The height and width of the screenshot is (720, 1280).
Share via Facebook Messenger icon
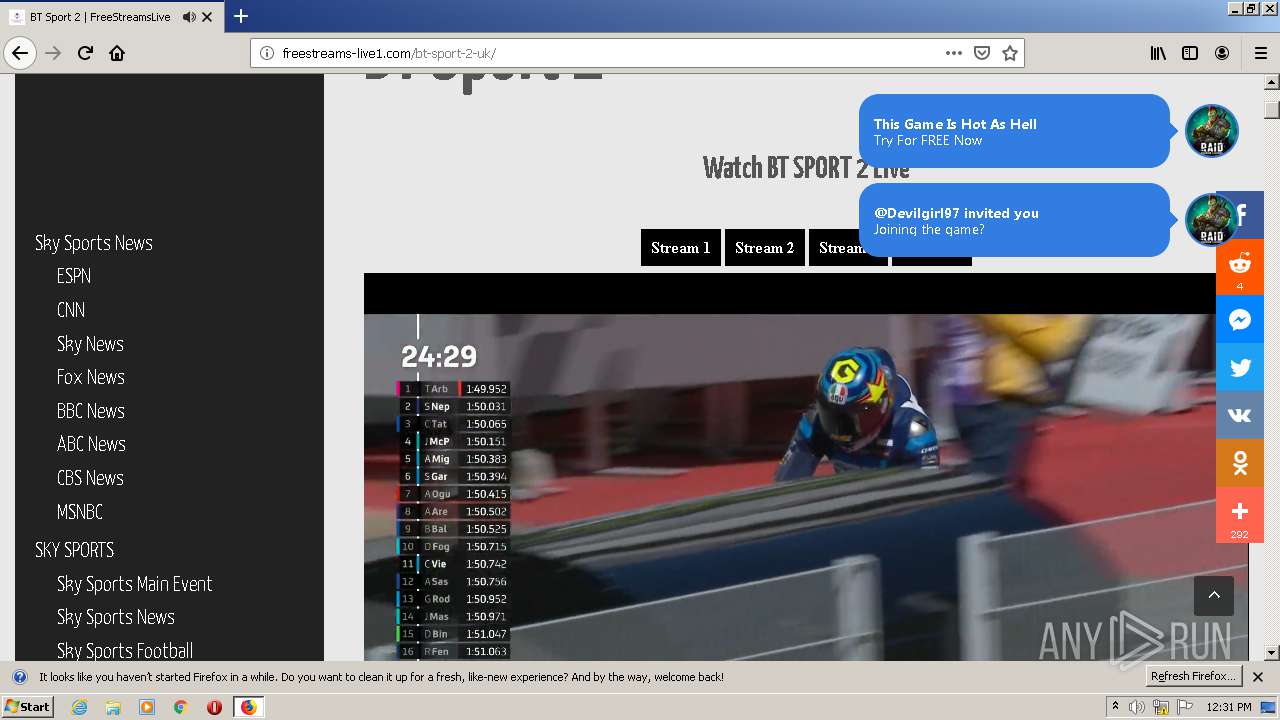(1240, 320)
